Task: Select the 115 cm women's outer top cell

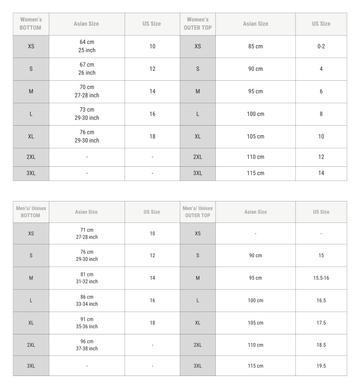Action: [255, 173]
